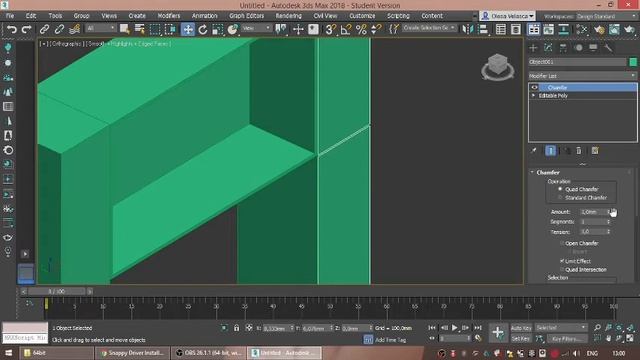Image resolution: width=640 pixels, height=360 pixels.
Task: Select the Quad Chamfer radio button
Action: [x=560, y=189]
